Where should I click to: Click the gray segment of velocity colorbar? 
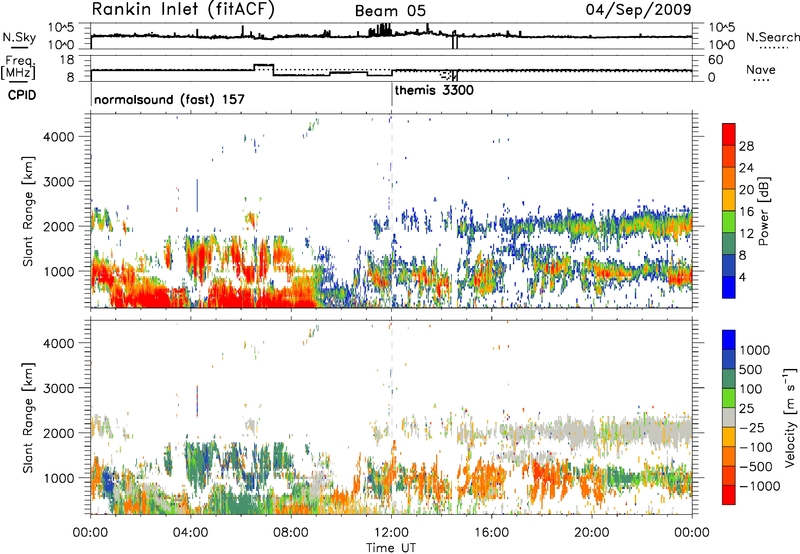pyautogui.click(x=729, y=417)
